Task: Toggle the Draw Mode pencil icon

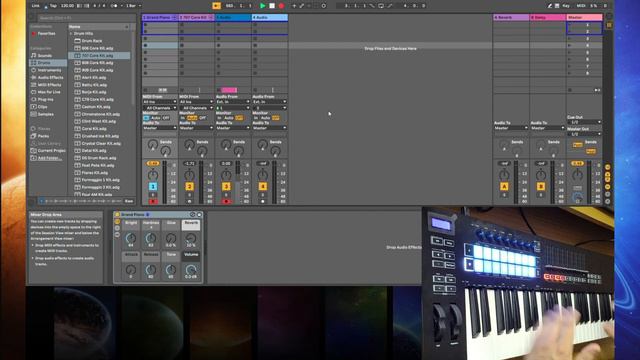Action: pyautogui.click(x=550, y=6)
